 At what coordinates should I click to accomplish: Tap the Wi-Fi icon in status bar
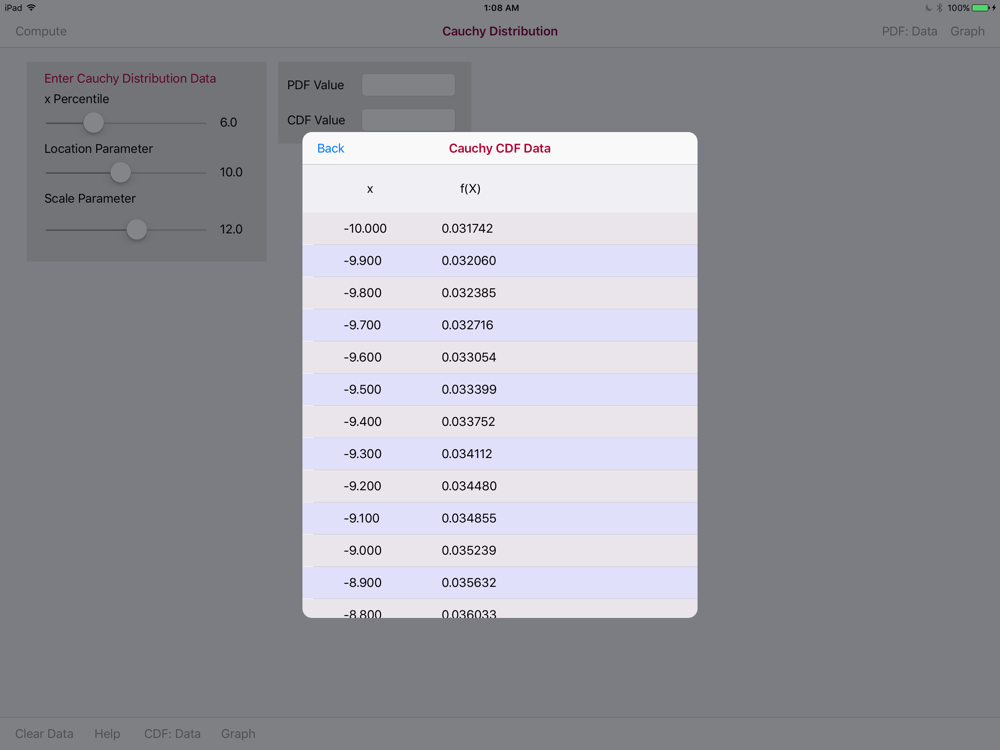[x=31, y=8]
